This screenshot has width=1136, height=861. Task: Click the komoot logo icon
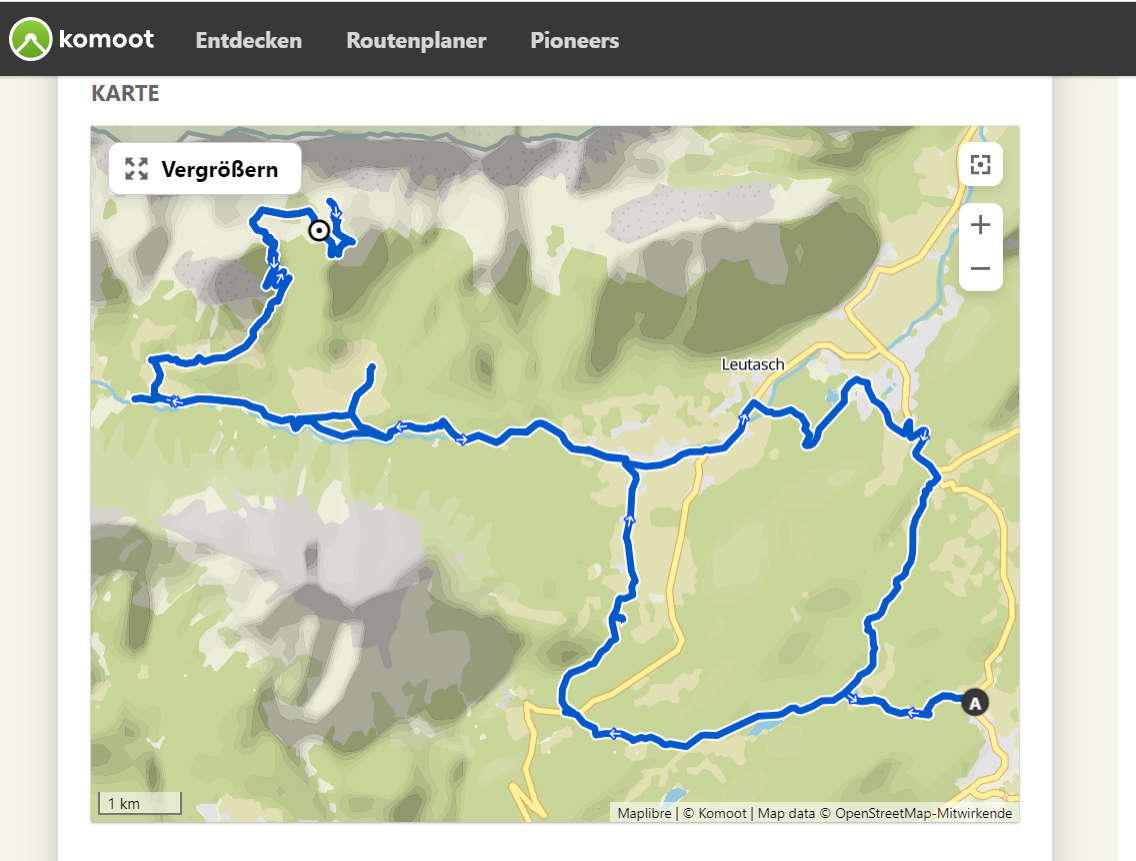point(30,39)
